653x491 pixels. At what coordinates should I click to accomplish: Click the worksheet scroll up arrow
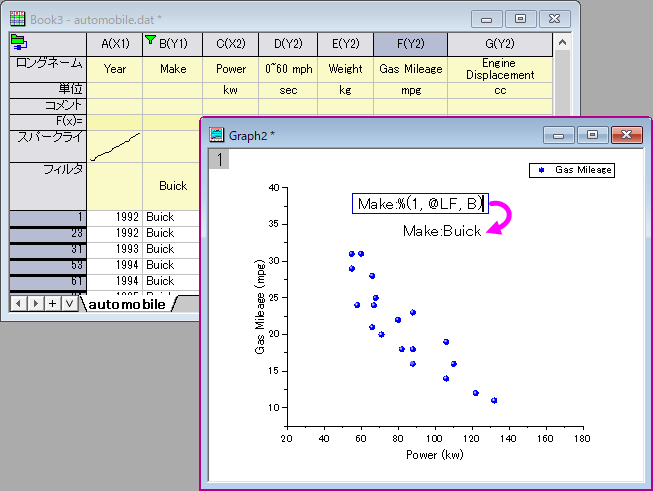pos(562,42)
